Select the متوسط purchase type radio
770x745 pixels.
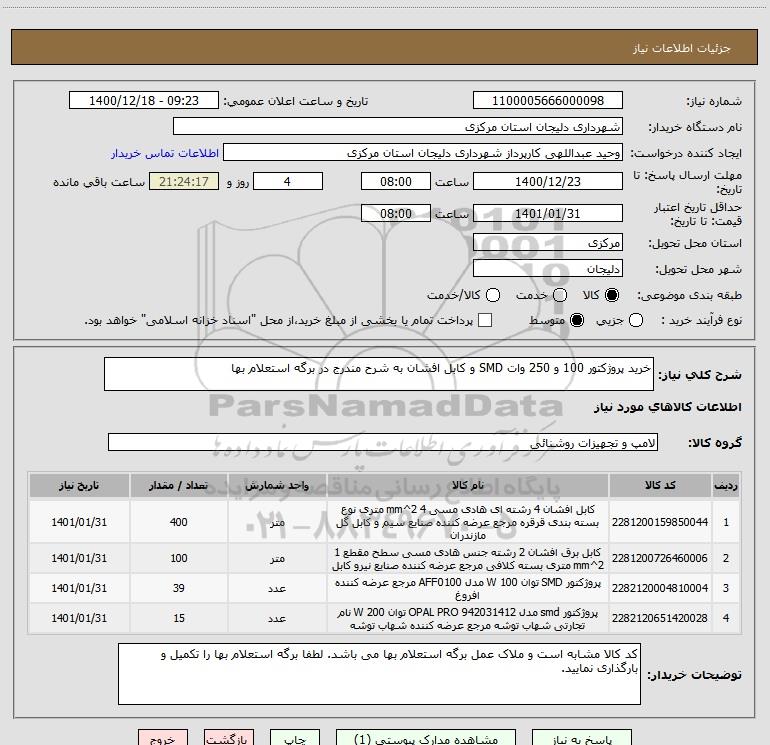coord(577,320)
